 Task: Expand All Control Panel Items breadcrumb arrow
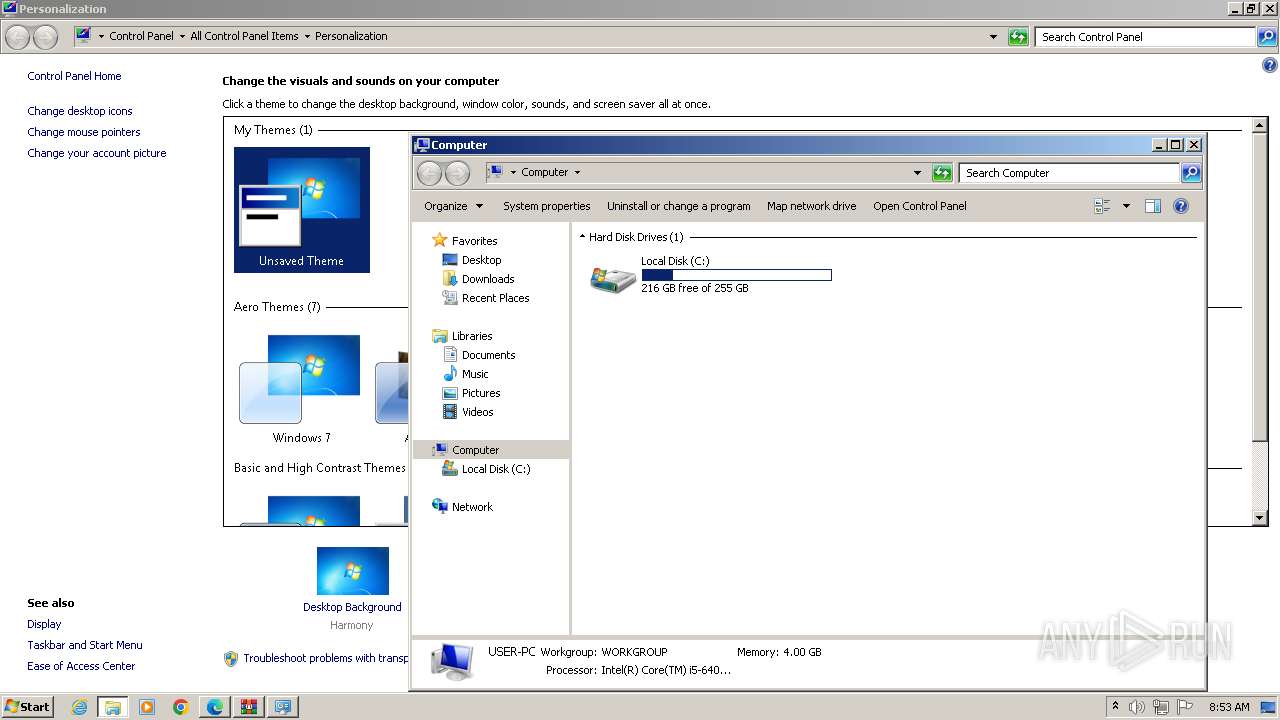coord(307,36)
